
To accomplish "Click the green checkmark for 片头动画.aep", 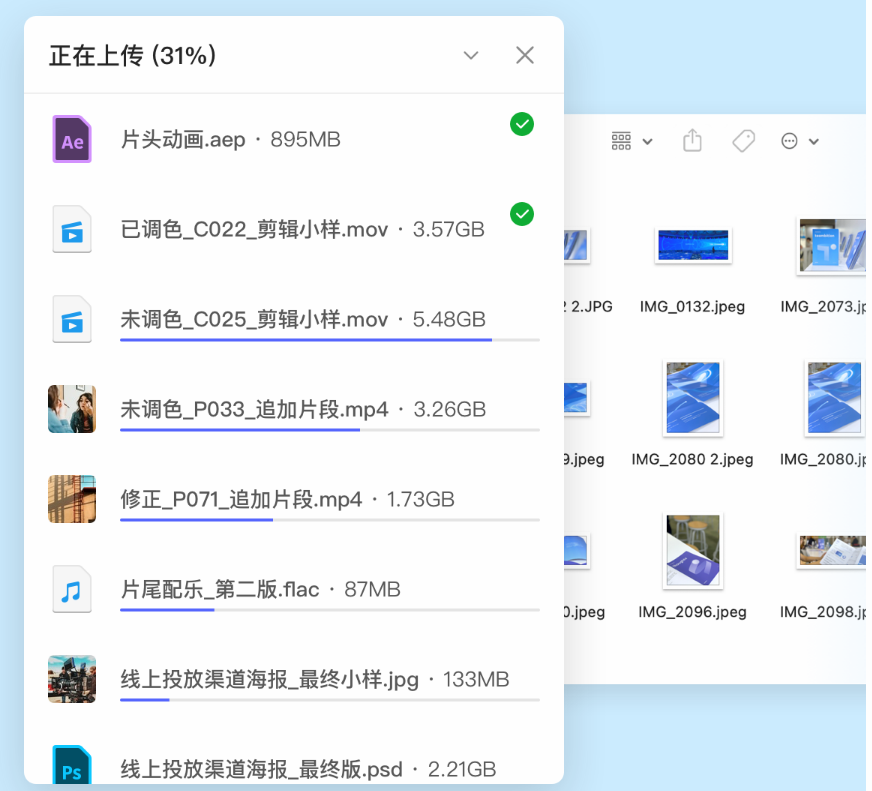I will pyautogui.click(x=522, y=124).
